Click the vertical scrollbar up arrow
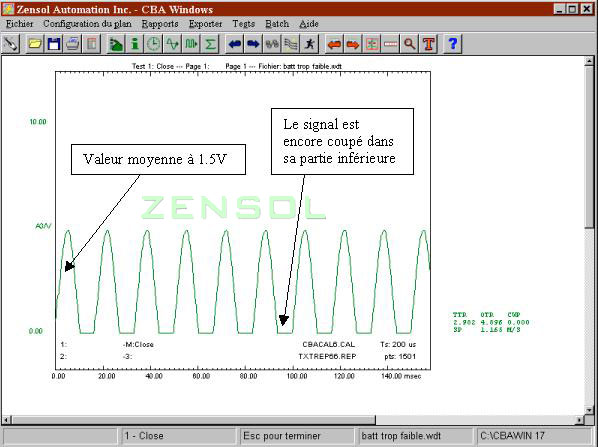The image size is (598, 447). (x=589, y=61)
